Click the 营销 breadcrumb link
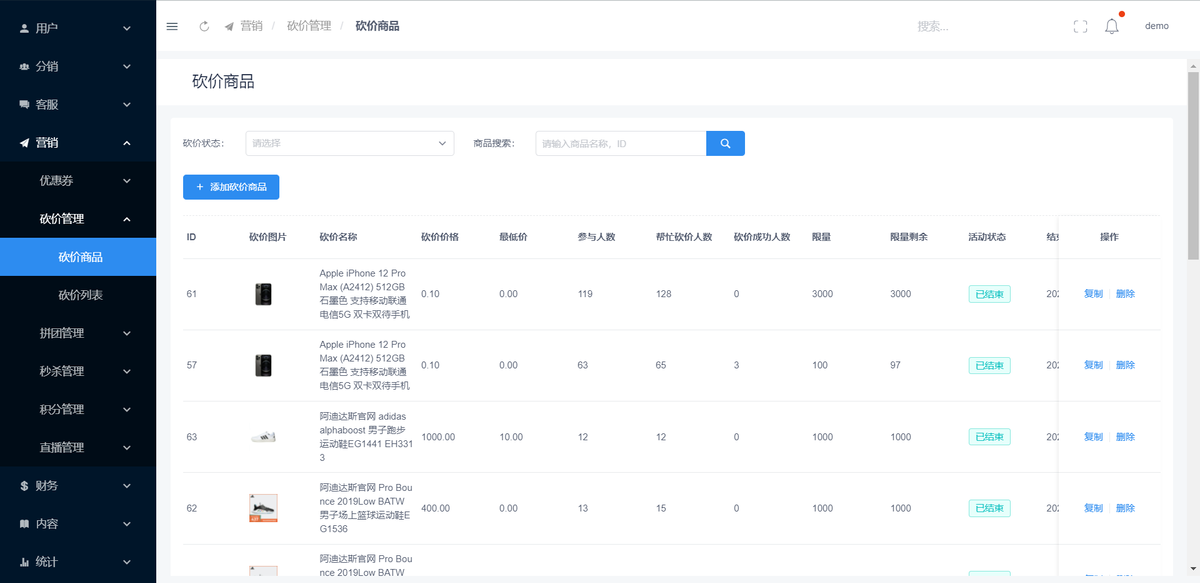1200x583 pixels. coord(251,26)
